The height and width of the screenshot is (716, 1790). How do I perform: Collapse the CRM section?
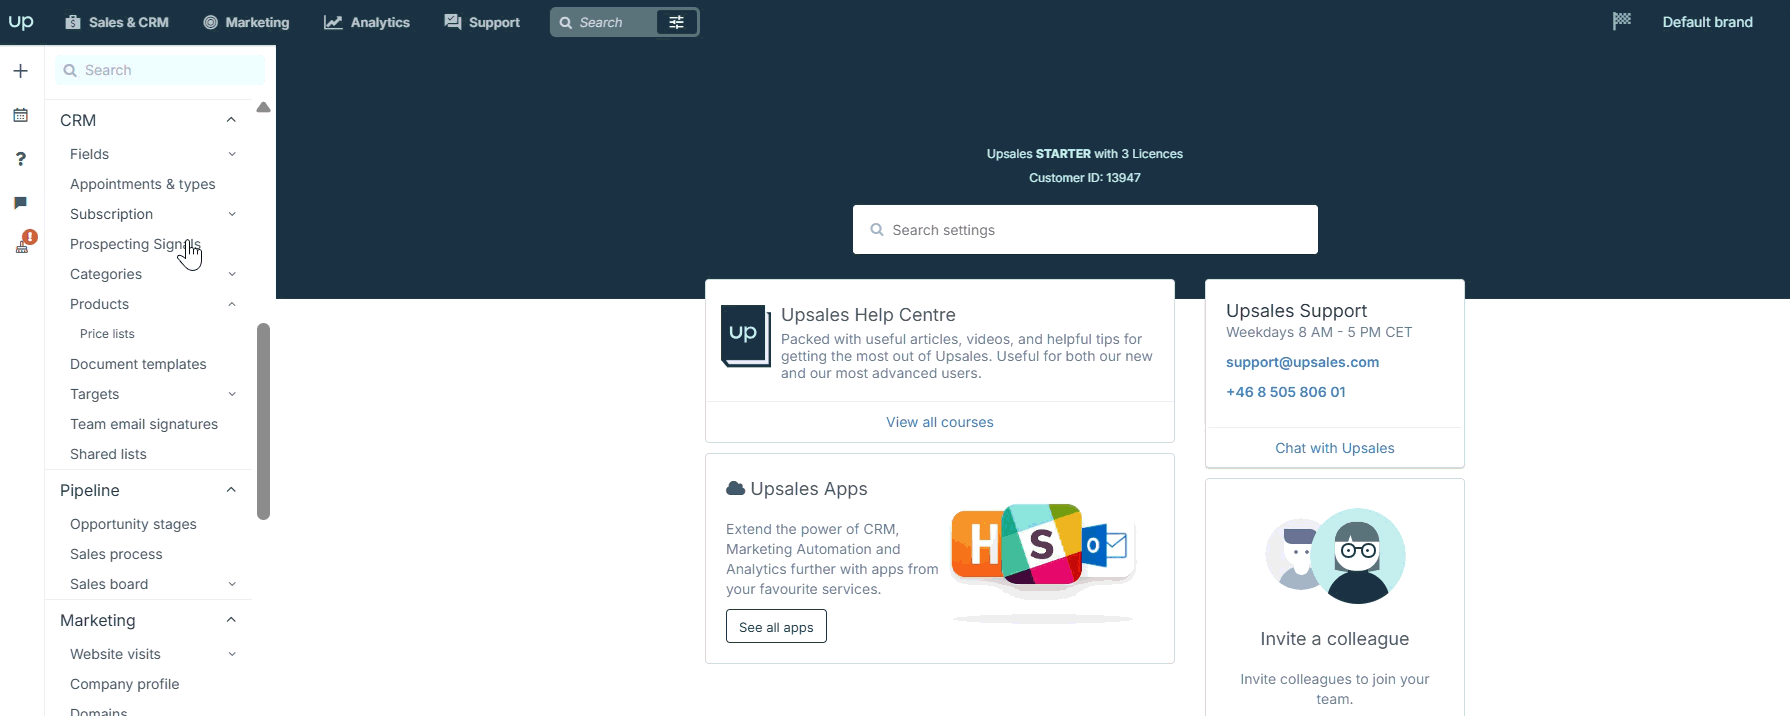[231, 120]
